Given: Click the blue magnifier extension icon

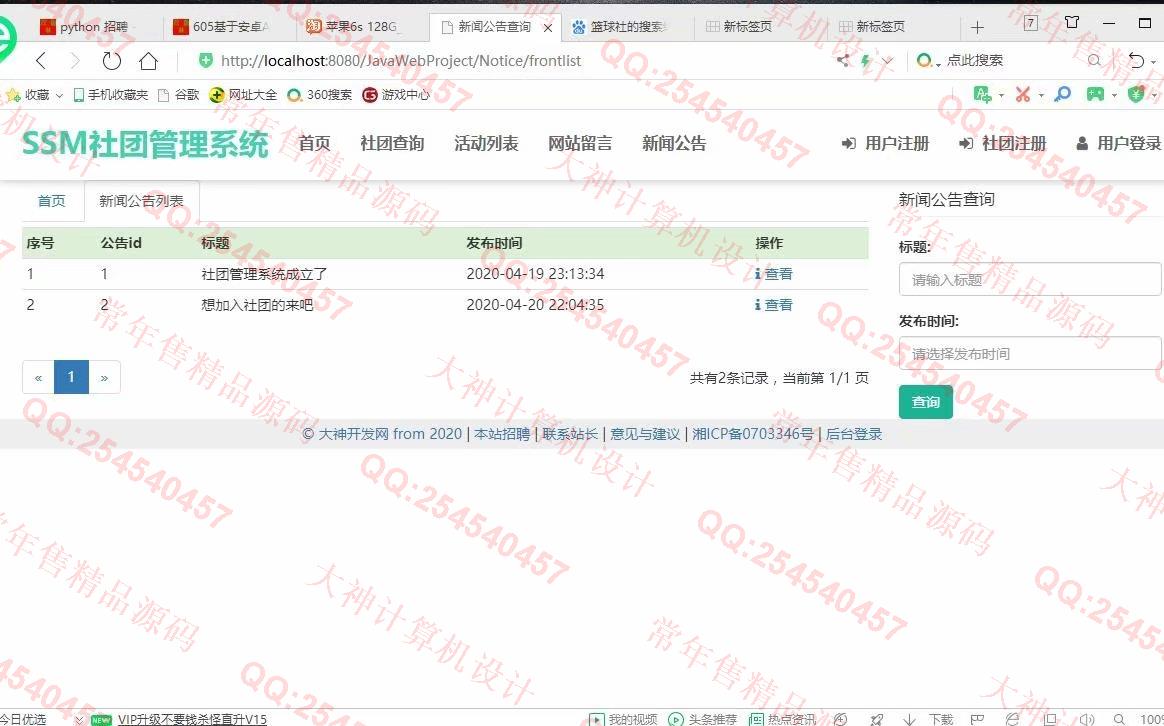Looking at the screenshot, I should point(1062,94).
